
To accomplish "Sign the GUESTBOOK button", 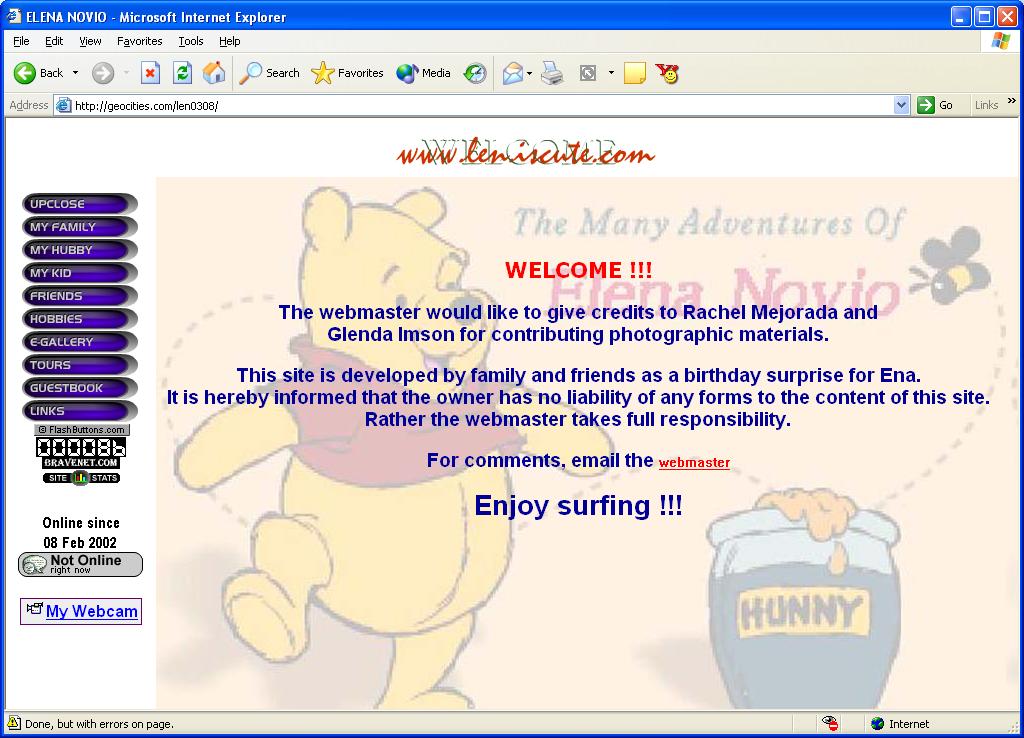I will (80, 388).
